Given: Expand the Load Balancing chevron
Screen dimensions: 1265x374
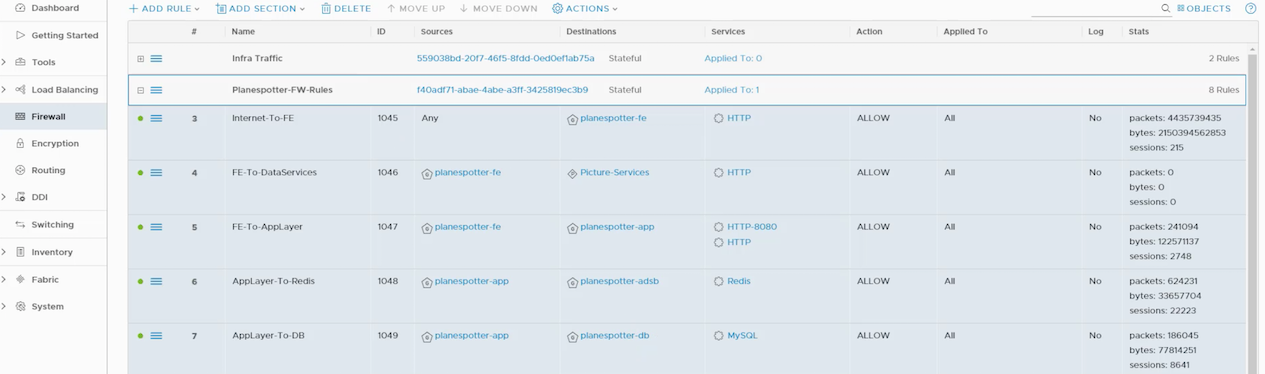Looking at the screenshot, I should tap(4, 90).
